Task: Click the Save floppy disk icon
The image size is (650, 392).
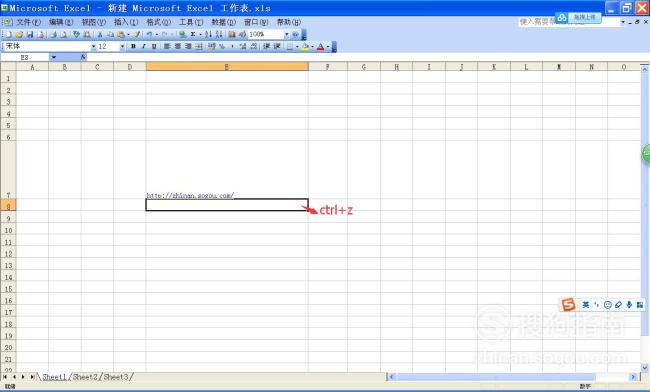Action: coord(30,34)
